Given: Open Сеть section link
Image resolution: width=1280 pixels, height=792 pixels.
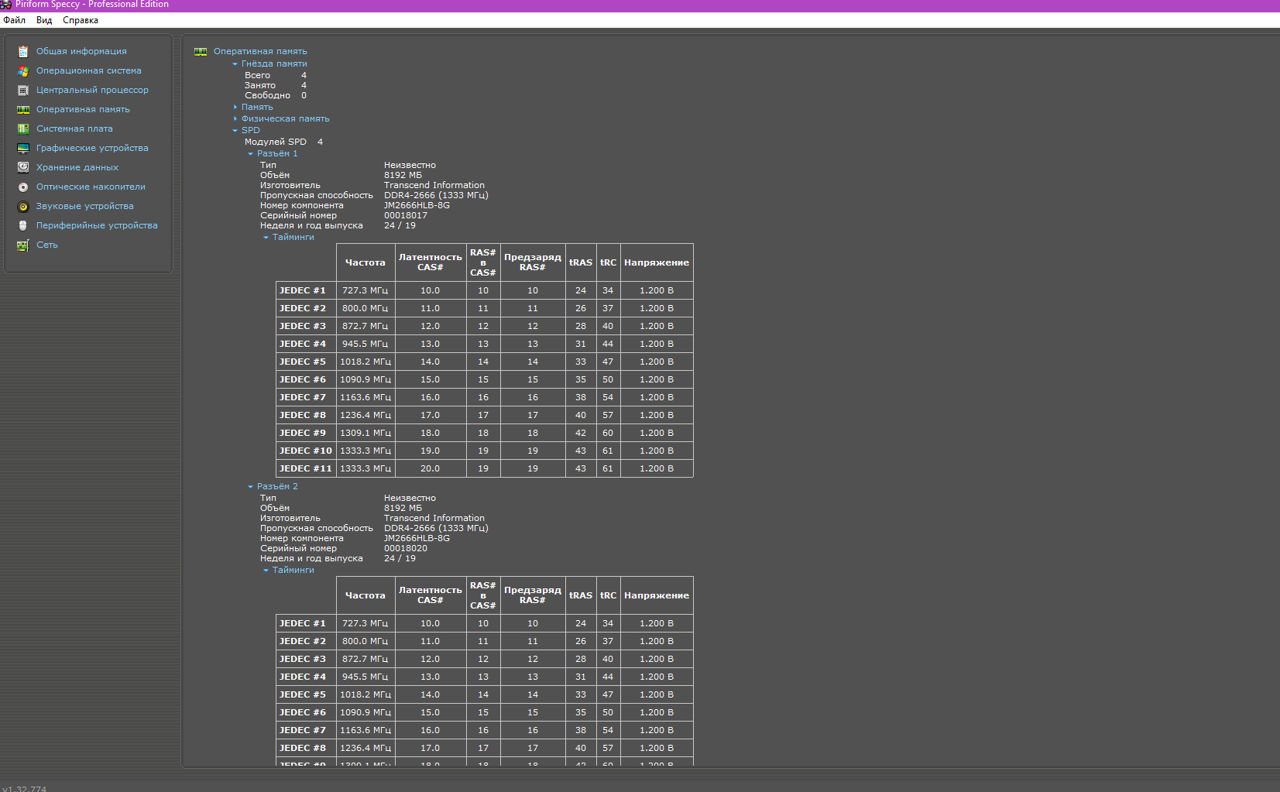Looking at the screenshot, I should tap(47, 245).
